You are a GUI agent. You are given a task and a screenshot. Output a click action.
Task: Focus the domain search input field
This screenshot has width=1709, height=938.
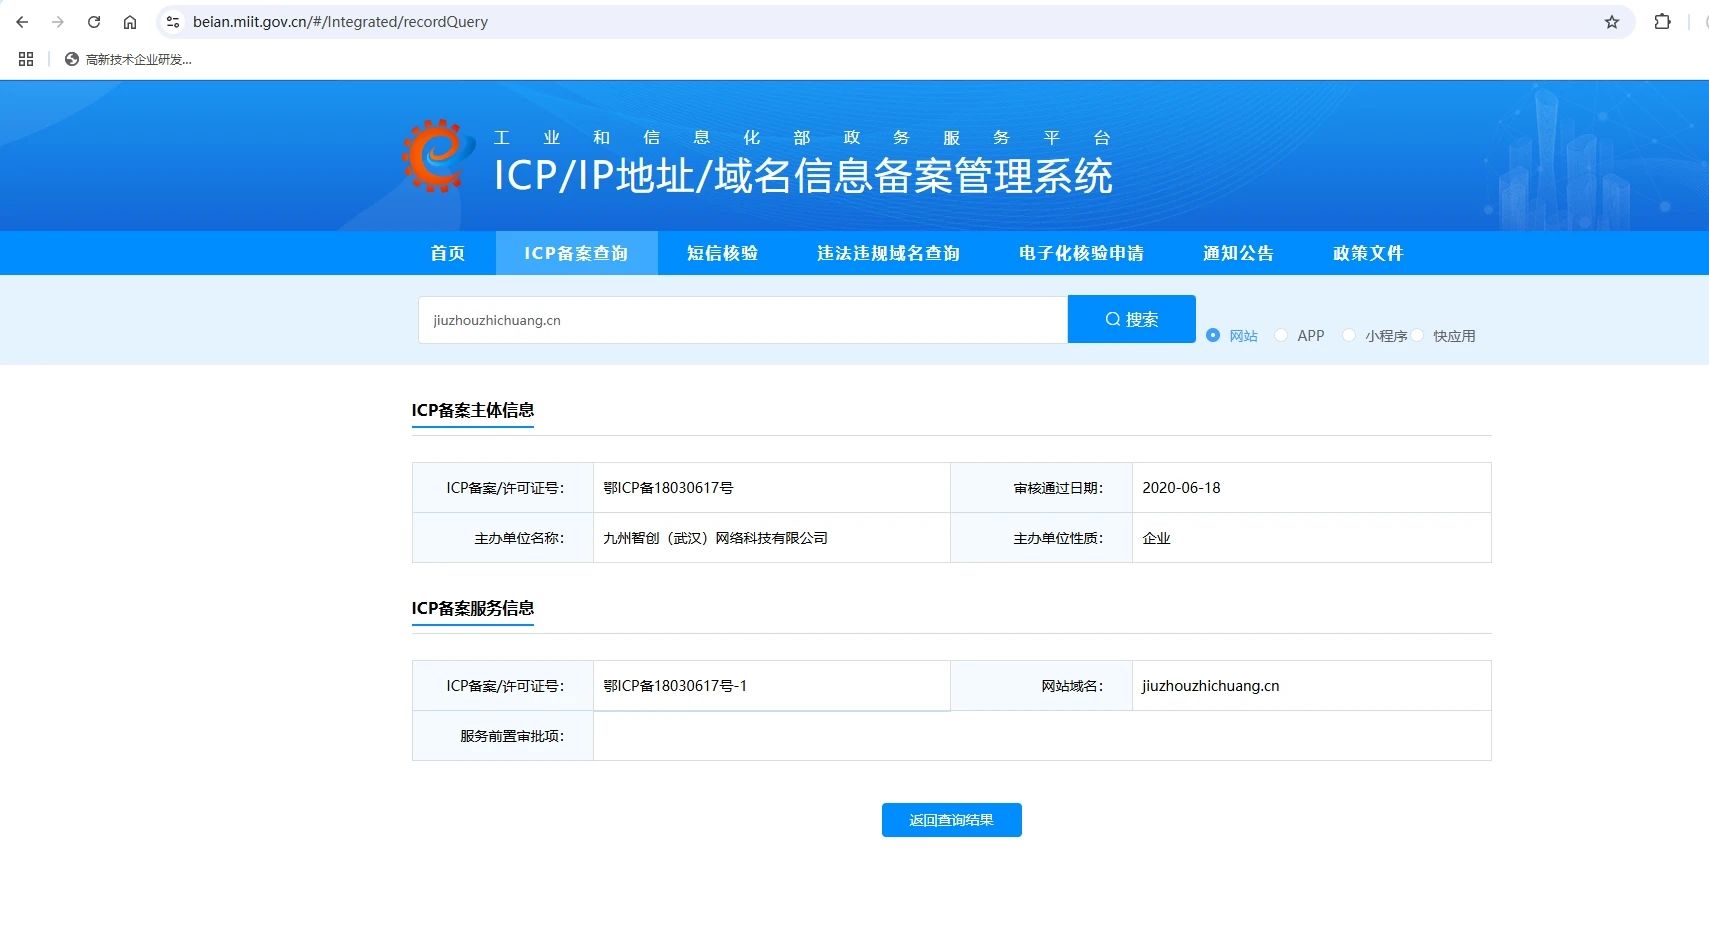tap(743, 320)
